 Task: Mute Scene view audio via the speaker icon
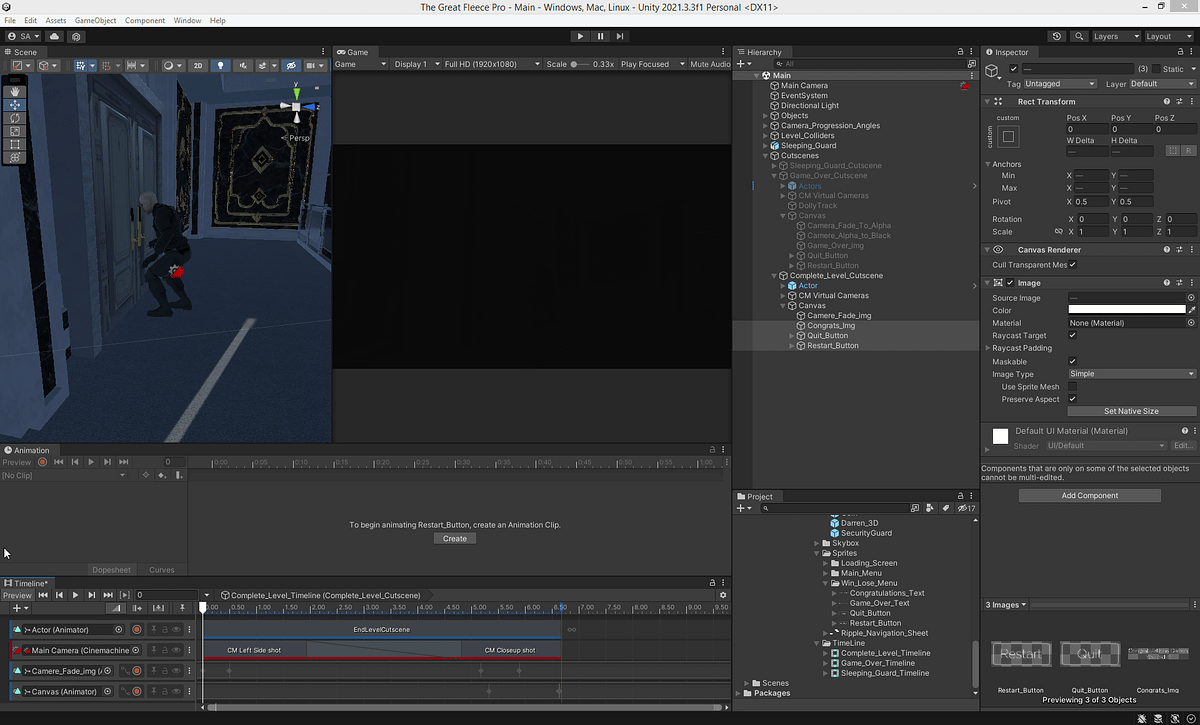tap(245, 65)
